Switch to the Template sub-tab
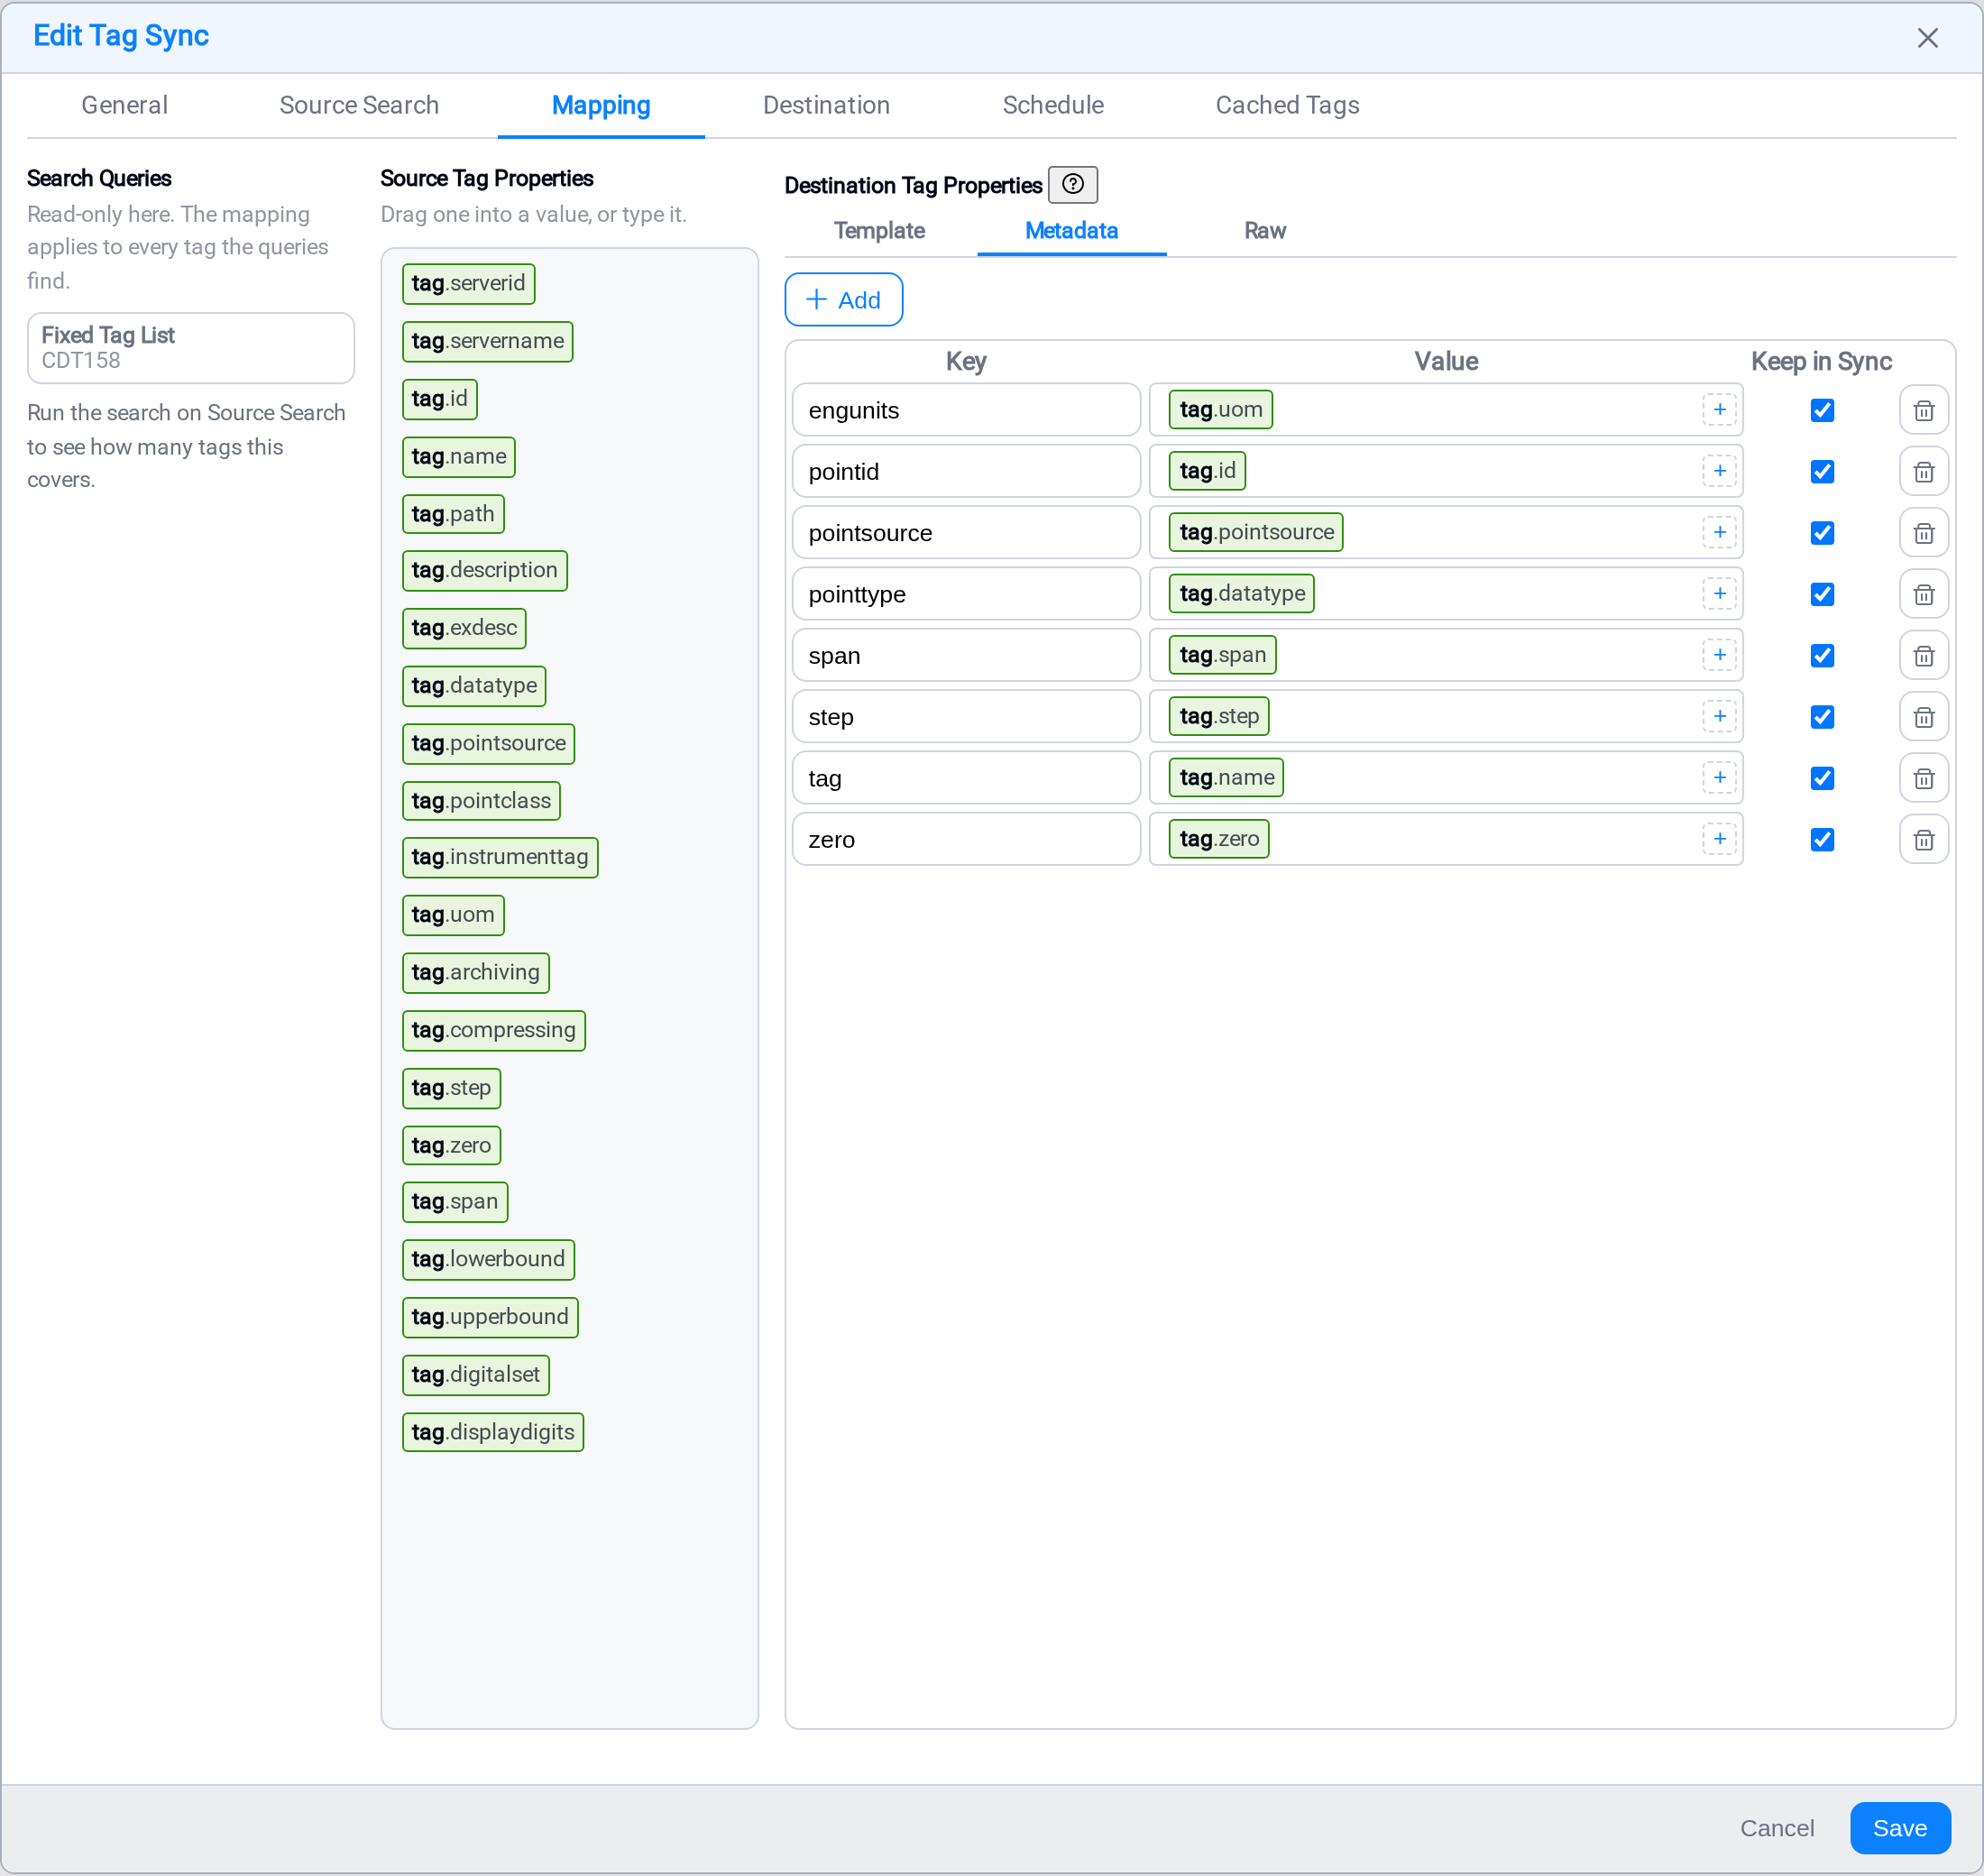1984x1876 pixels. pos(879,231)
